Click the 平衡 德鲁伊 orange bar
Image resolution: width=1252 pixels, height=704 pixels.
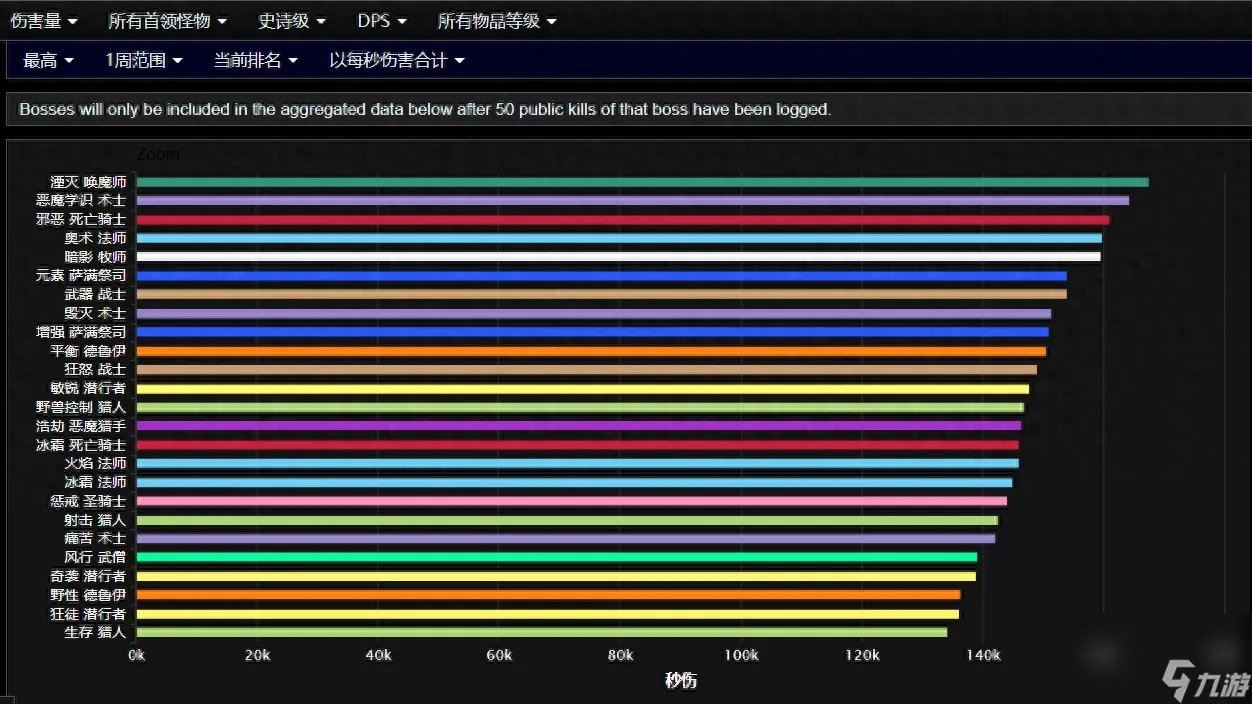(590, 351)
